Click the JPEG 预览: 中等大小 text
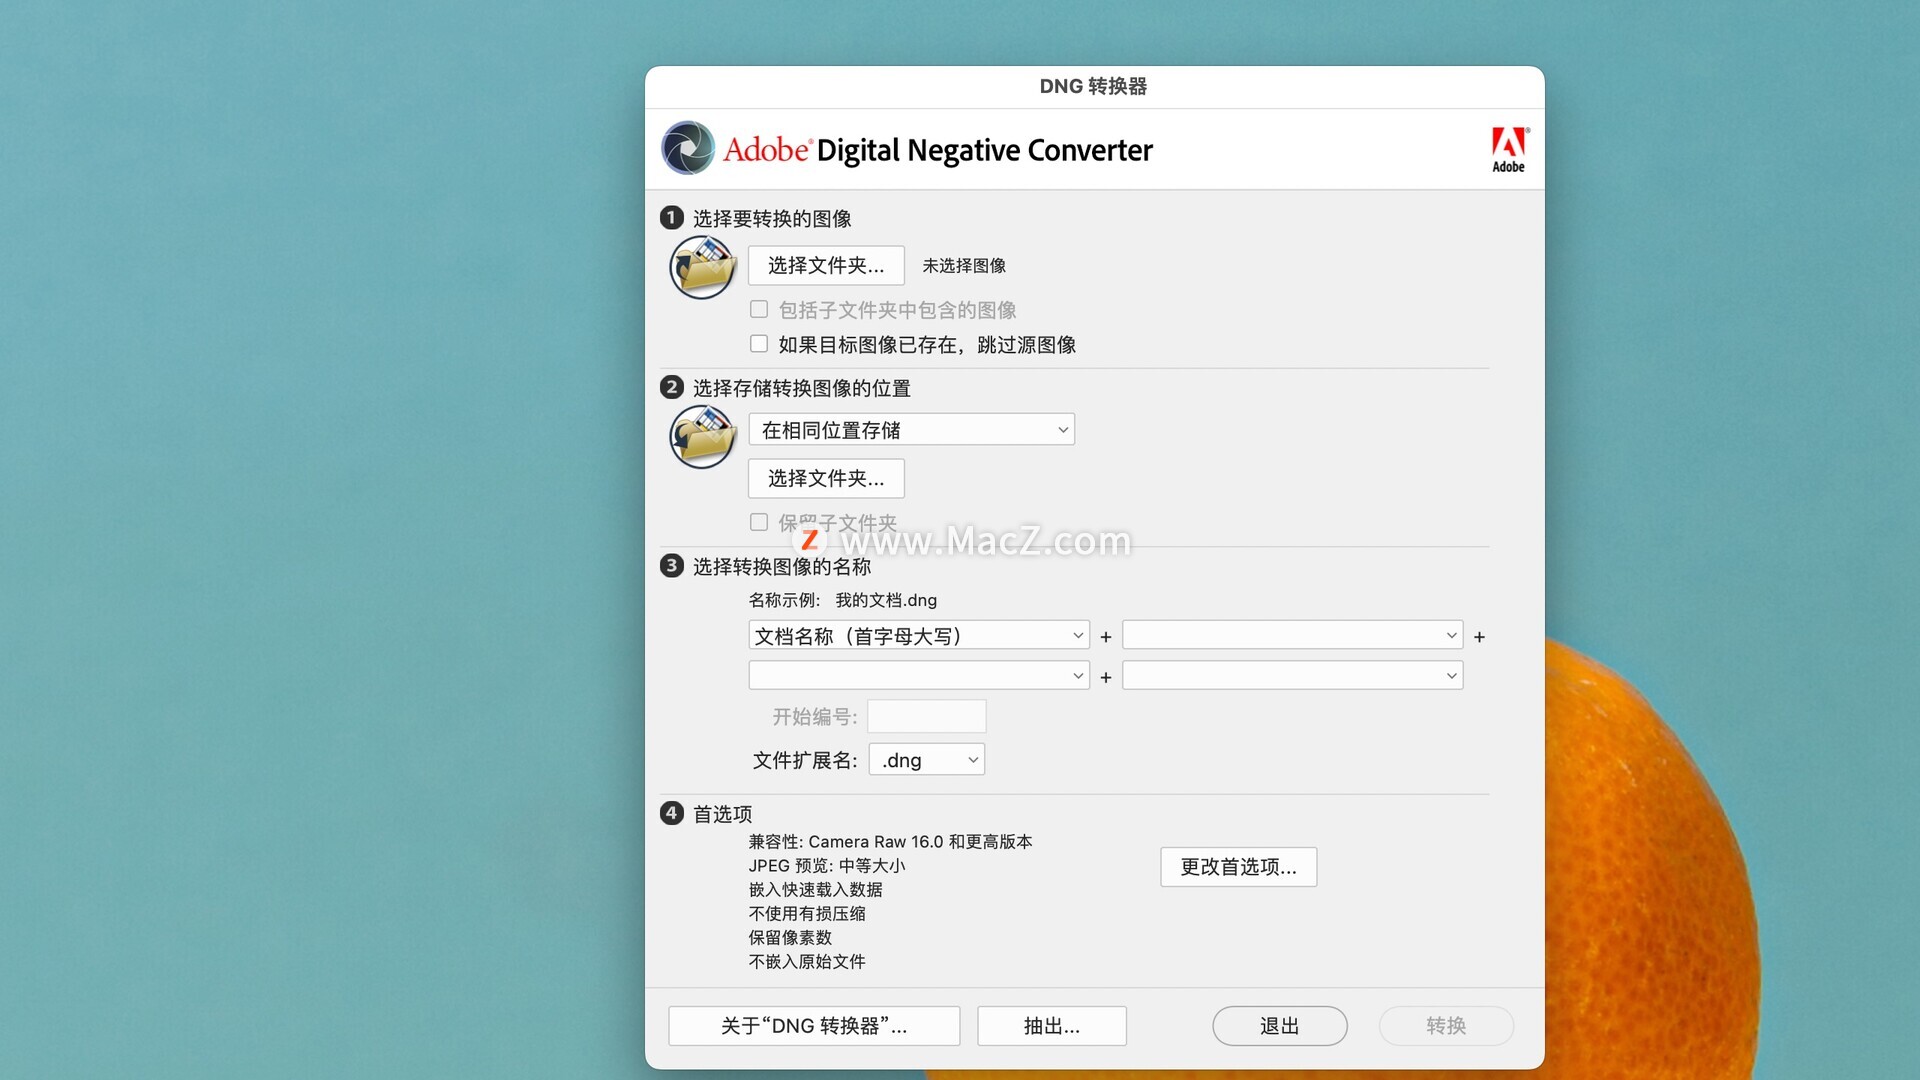The height and width of the screenshot is (1080, 1920). (827, 866)
